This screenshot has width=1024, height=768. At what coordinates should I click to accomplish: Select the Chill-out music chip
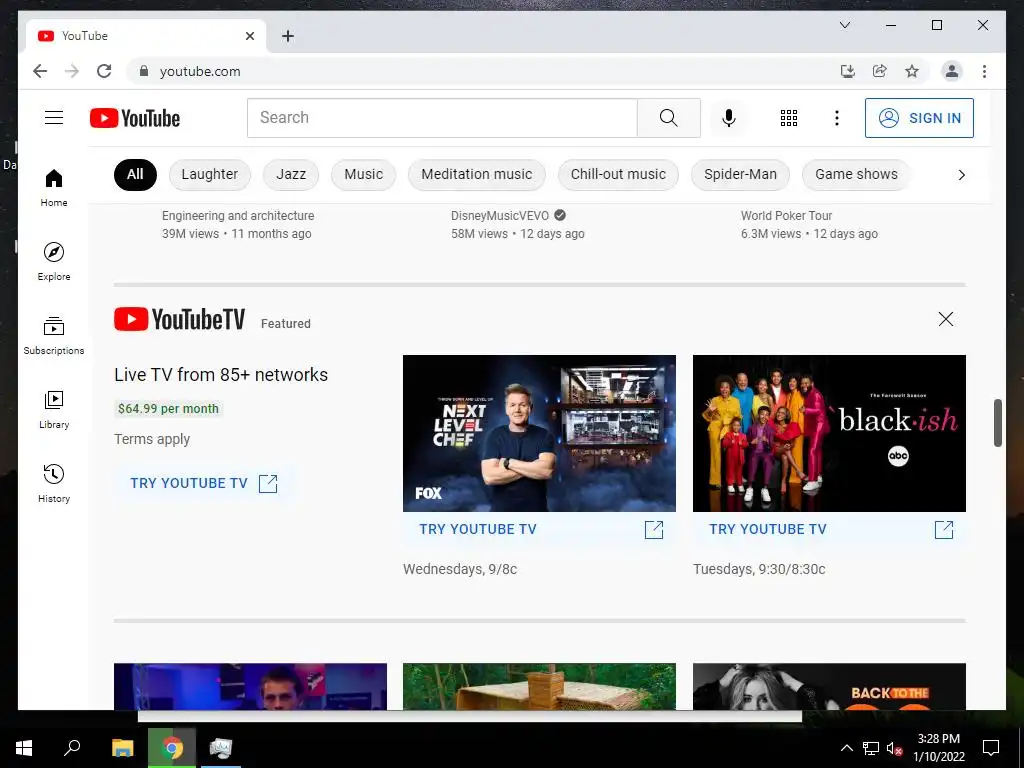click(618, 174)
